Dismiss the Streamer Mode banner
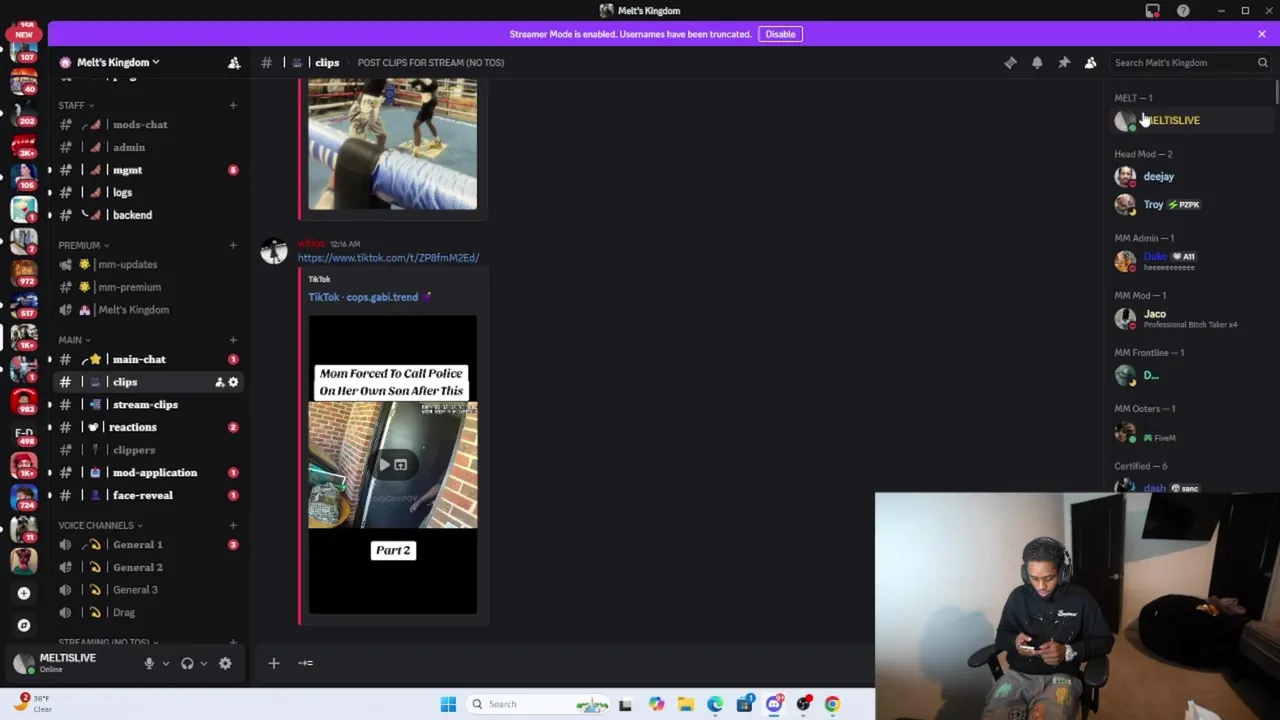 [1262, 34]
